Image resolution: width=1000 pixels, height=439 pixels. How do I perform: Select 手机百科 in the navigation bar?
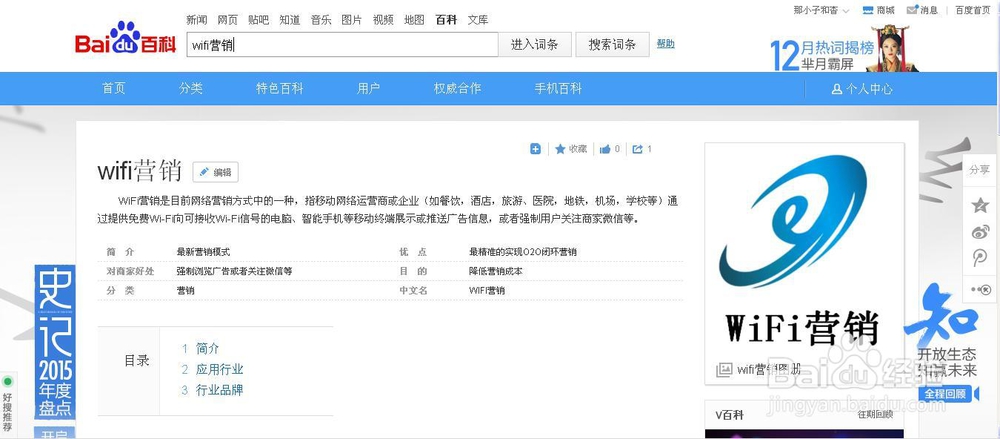(558, 89)
